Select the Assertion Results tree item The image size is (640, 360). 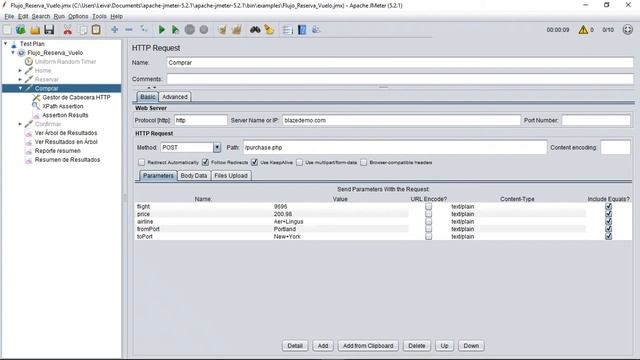click(x=65, y=115)
